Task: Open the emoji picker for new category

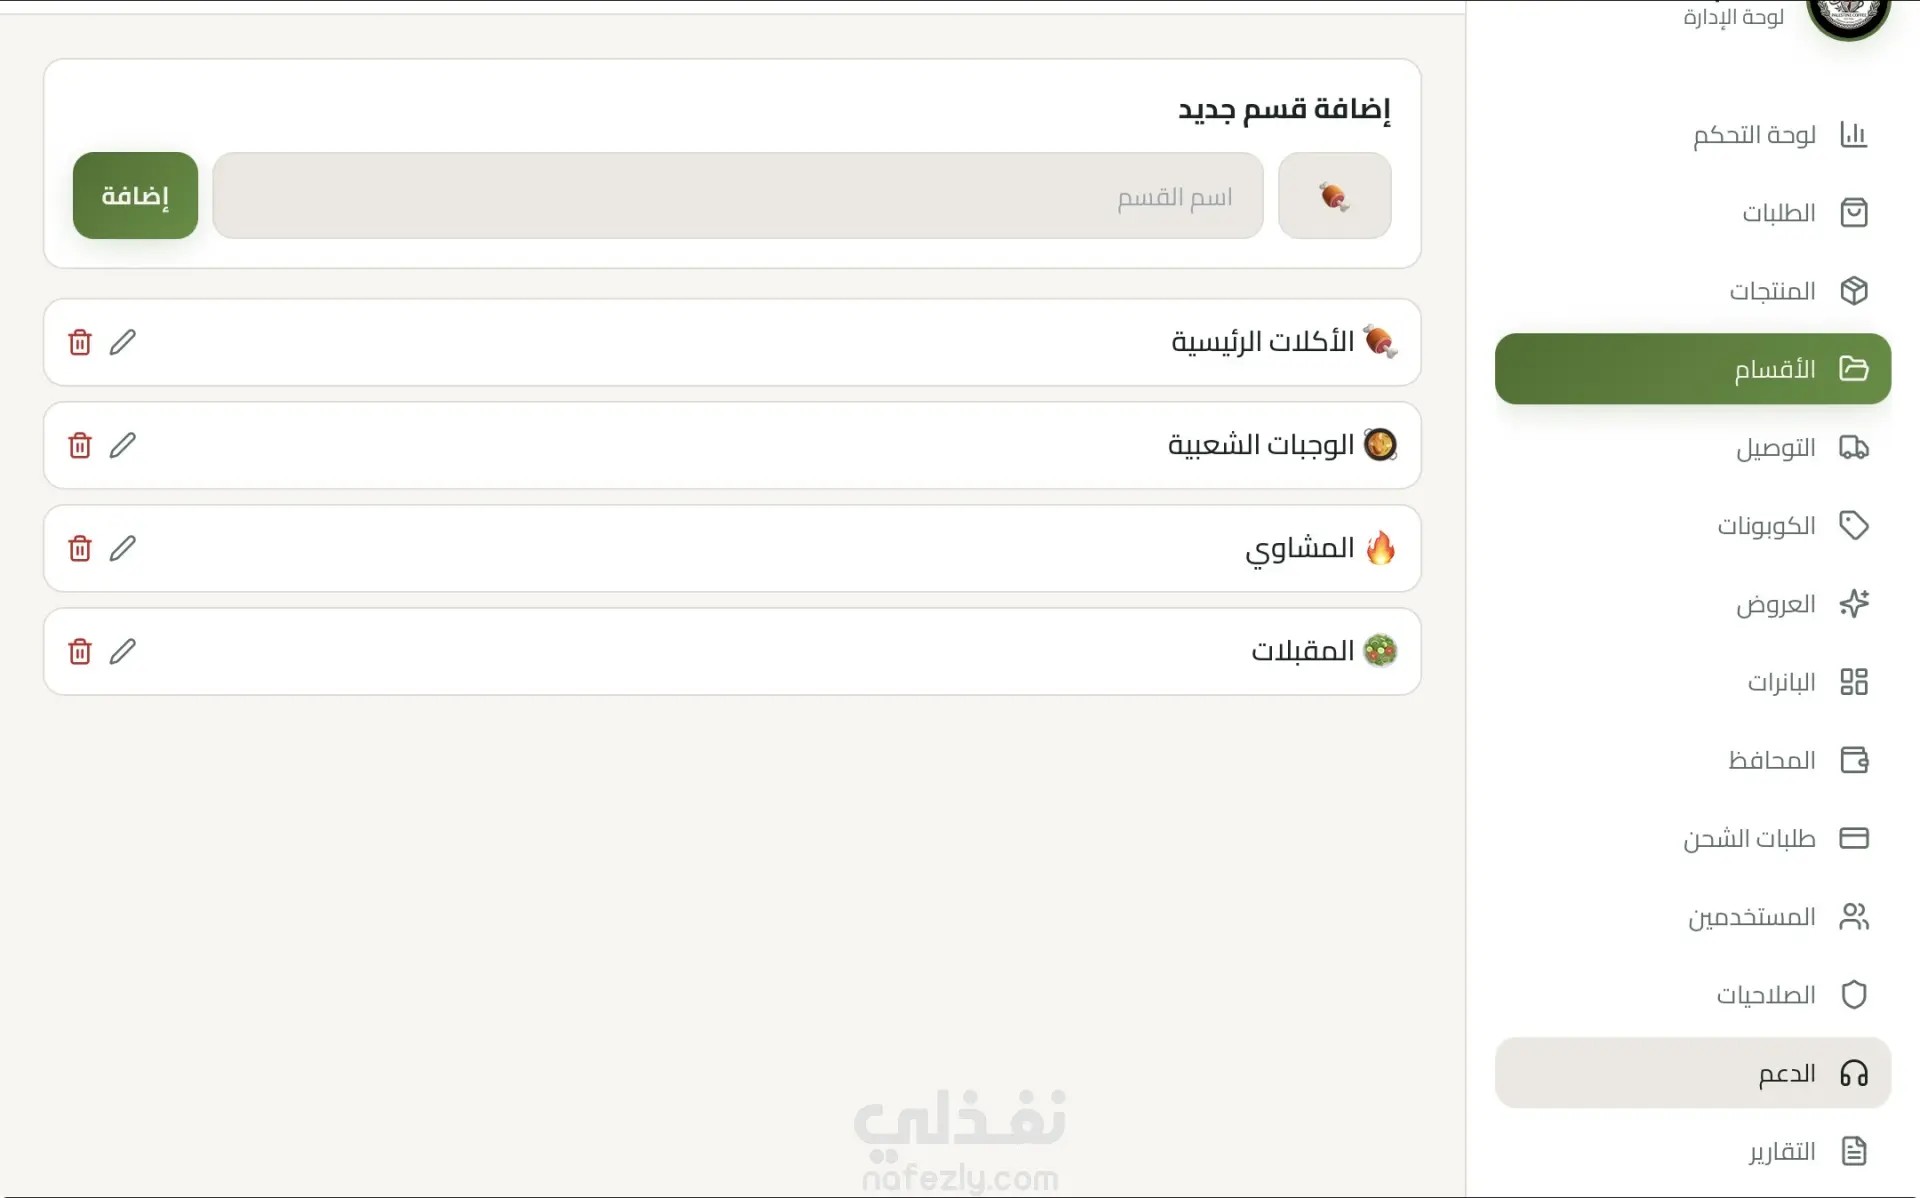Action: (1334, 196)
